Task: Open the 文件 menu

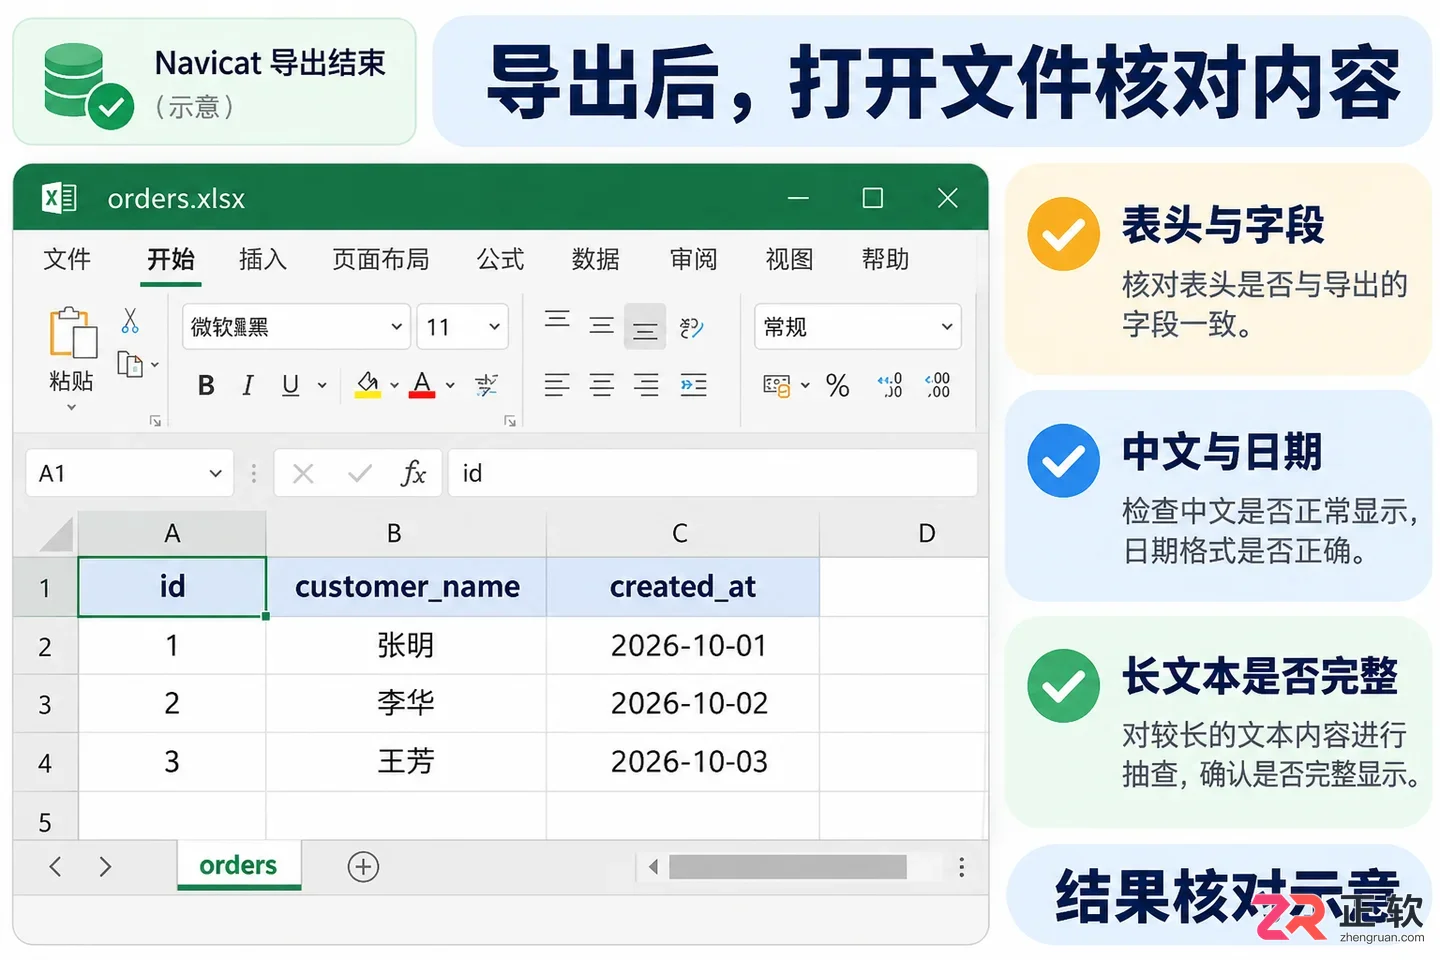Action: click(x=67, y=260)
